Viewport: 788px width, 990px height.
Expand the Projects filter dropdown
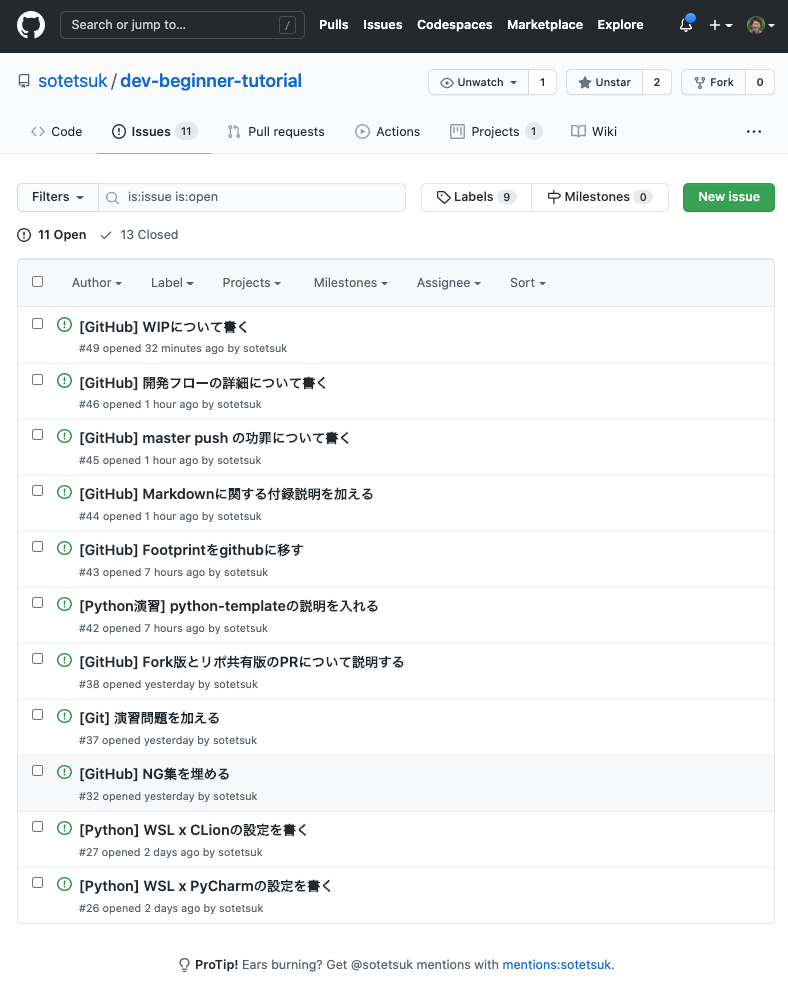coord(251,283)
